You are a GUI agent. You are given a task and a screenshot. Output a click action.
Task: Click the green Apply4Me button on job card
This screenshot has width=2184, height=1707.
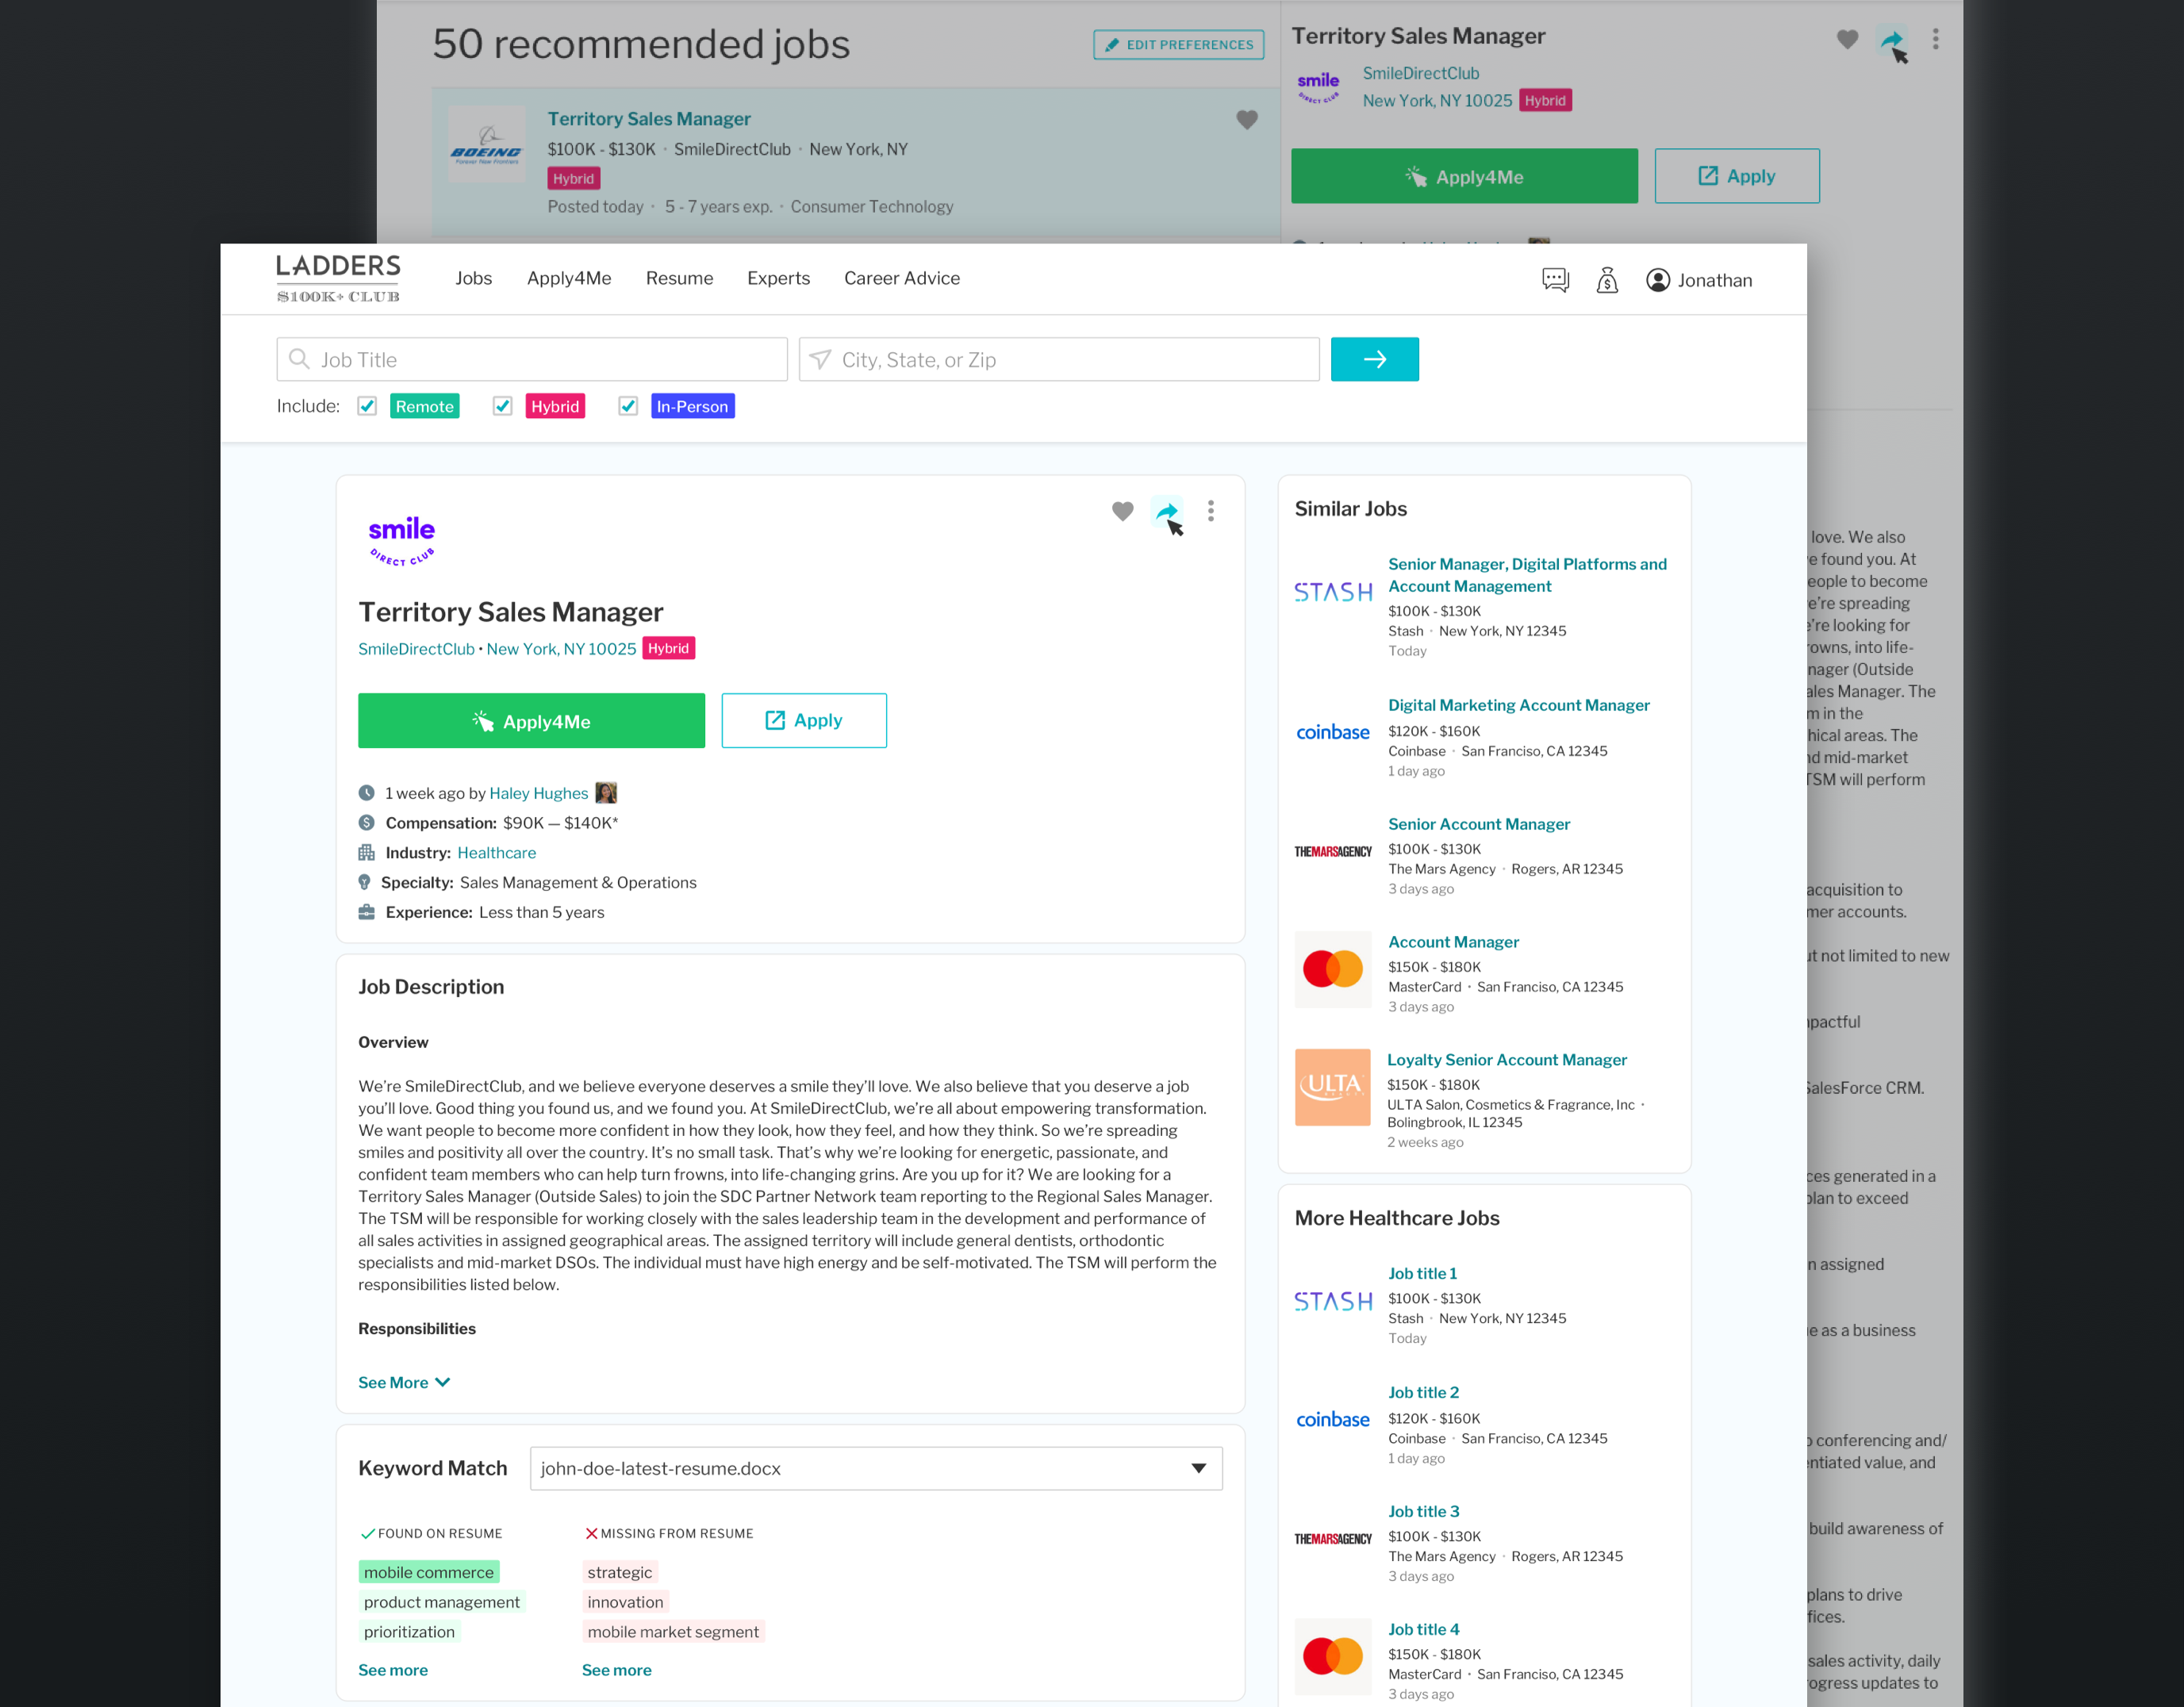[x=531, y=721]
